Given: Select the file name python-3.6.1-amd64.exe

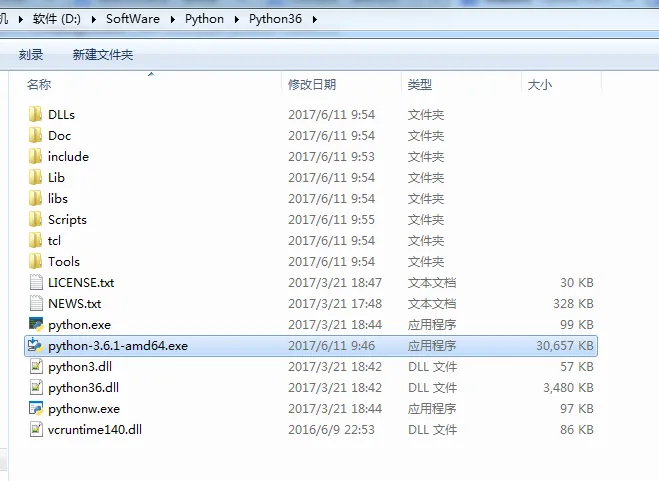Looking at the screenshot, I should click(118, 346).
